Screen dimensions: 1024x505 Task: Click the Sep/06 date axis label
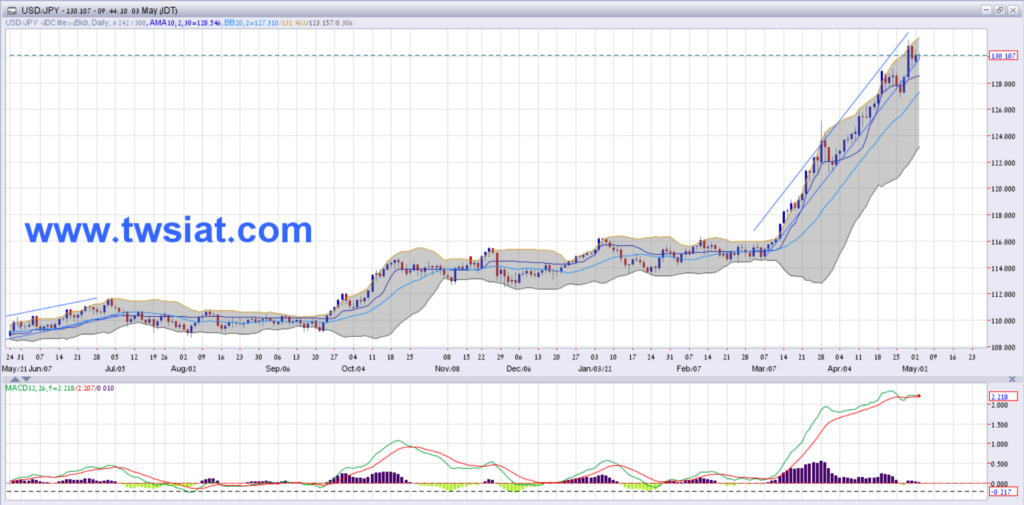(x=278, y=369)
